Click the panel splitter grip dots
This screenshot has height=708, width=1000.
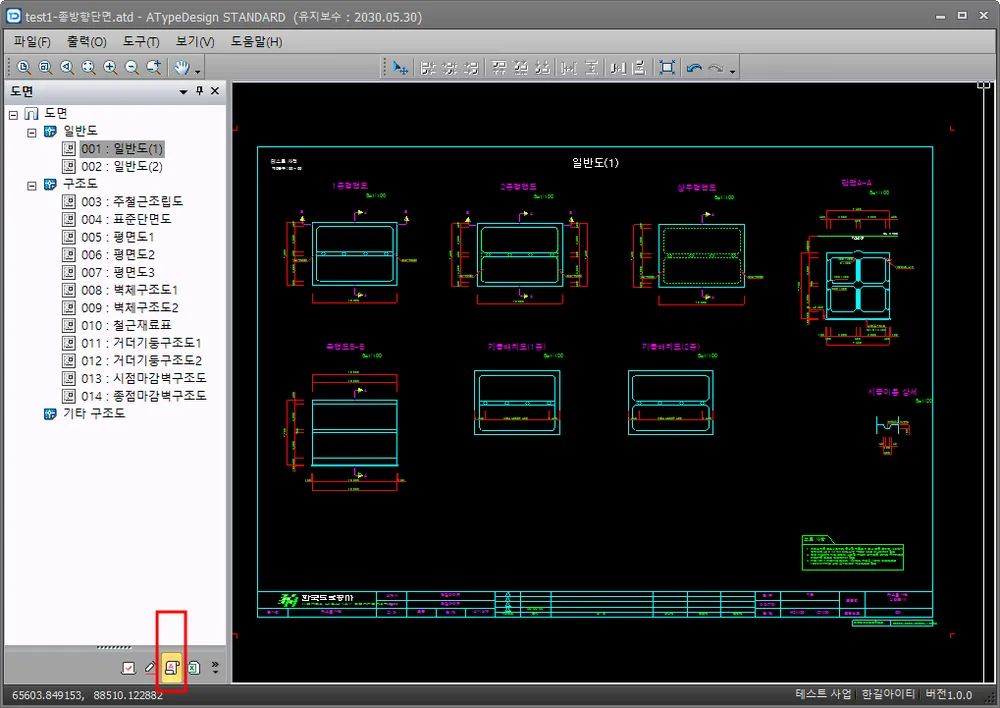tap(114, 647)
